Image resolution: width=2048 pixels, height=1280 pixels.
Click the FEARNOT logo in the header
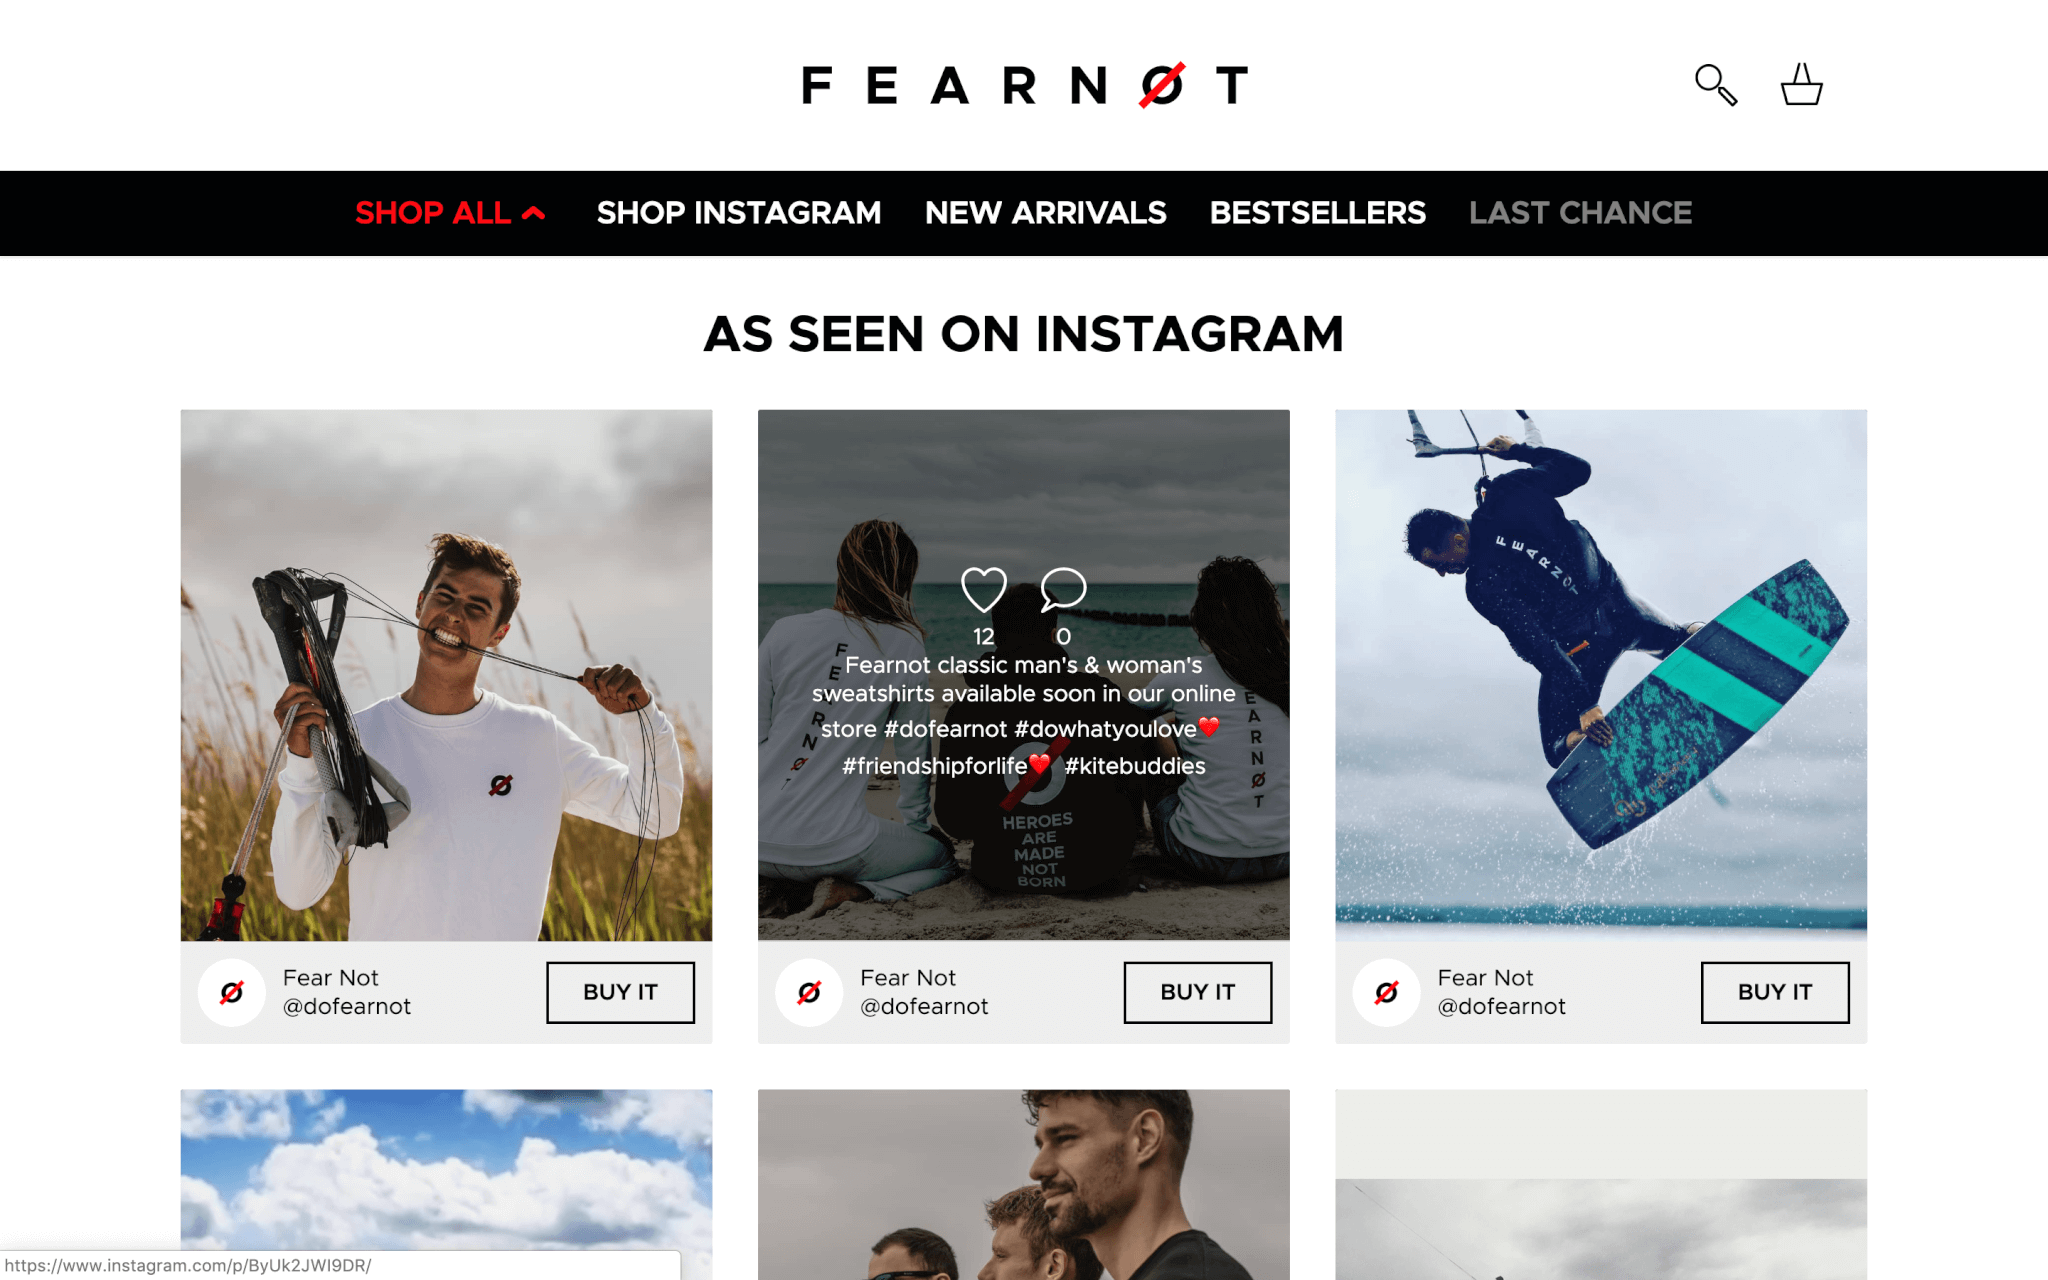click(x=1024, y=85)
